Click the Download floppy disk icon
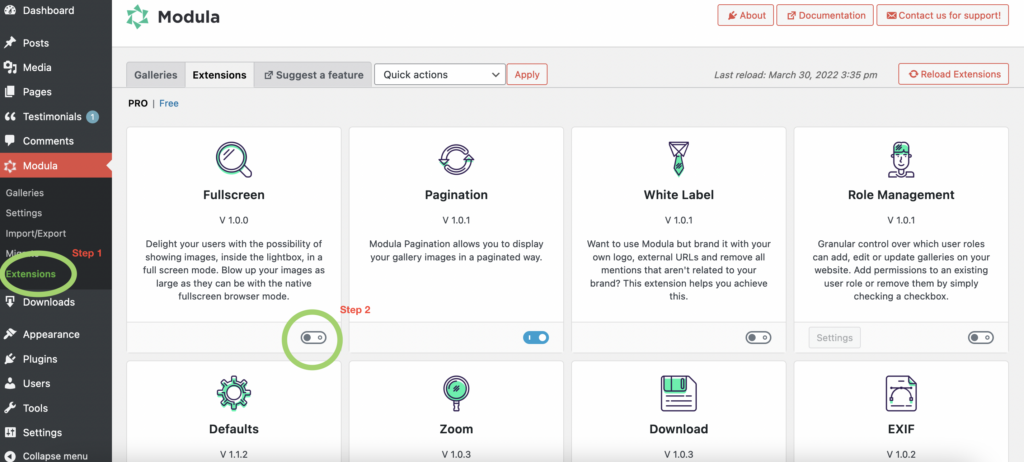The image size is (1024, 462). pyautogui.click(x=678, y=393)
